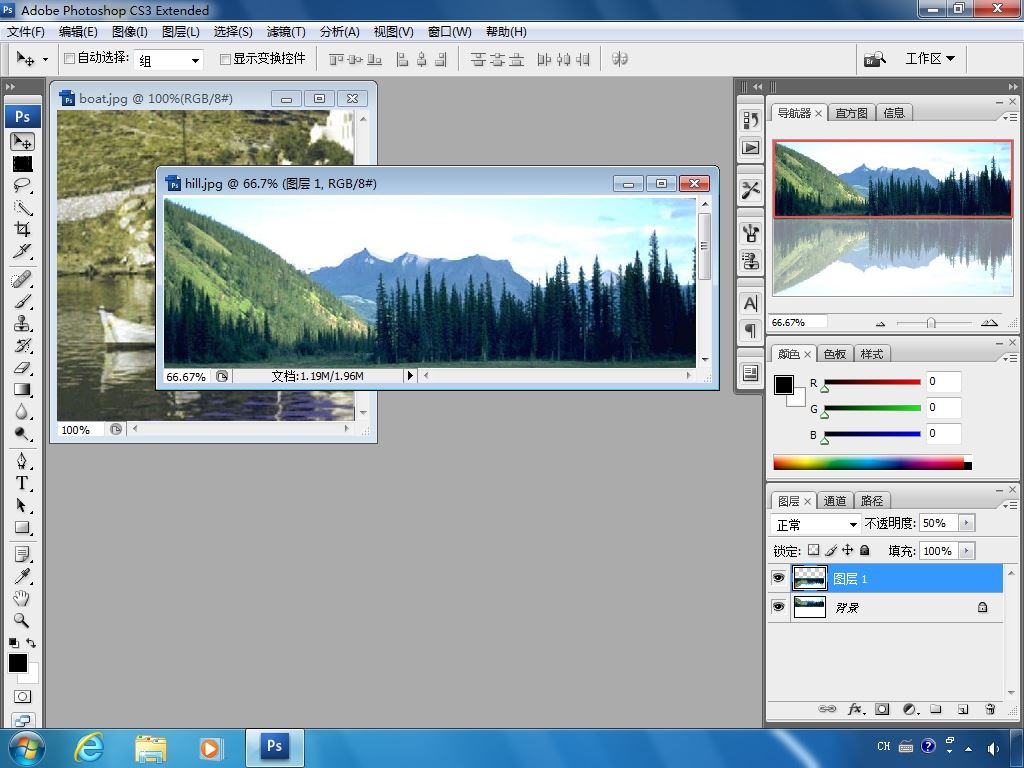The height and width of the screenshot is (768, 1024).
Task: Select the Slice tool
Action: pyautogui.click(x=22, y=251)
